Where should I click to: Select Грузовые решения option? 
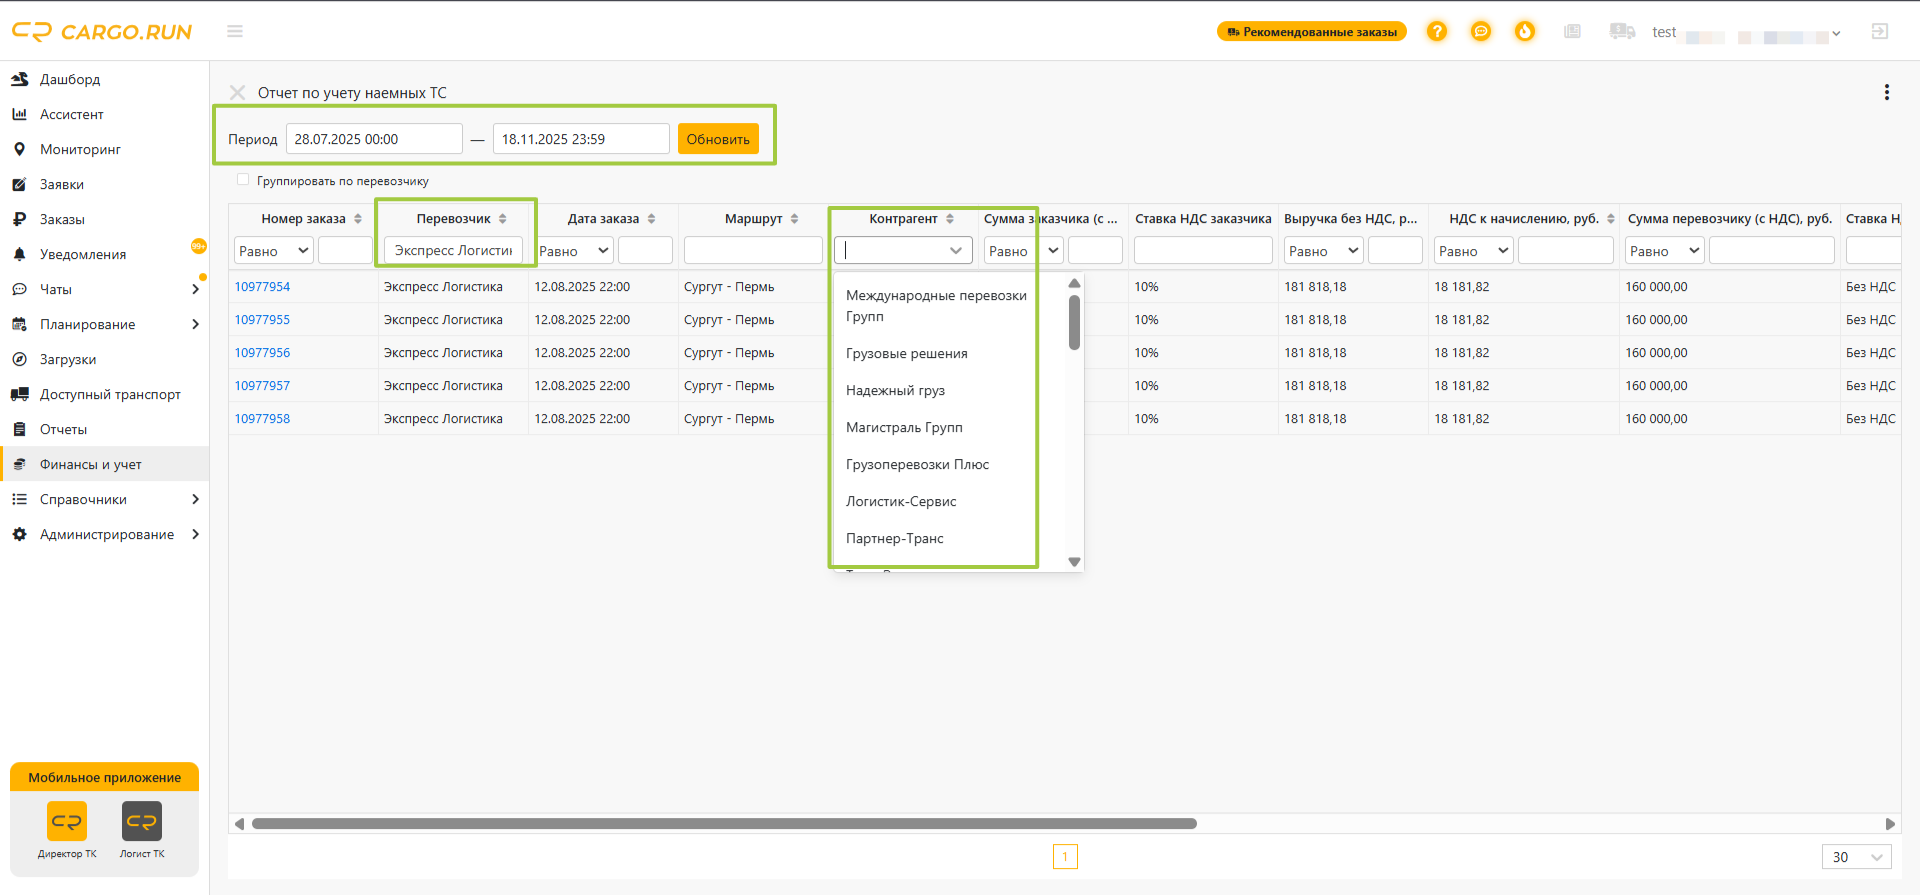[950, 354]
